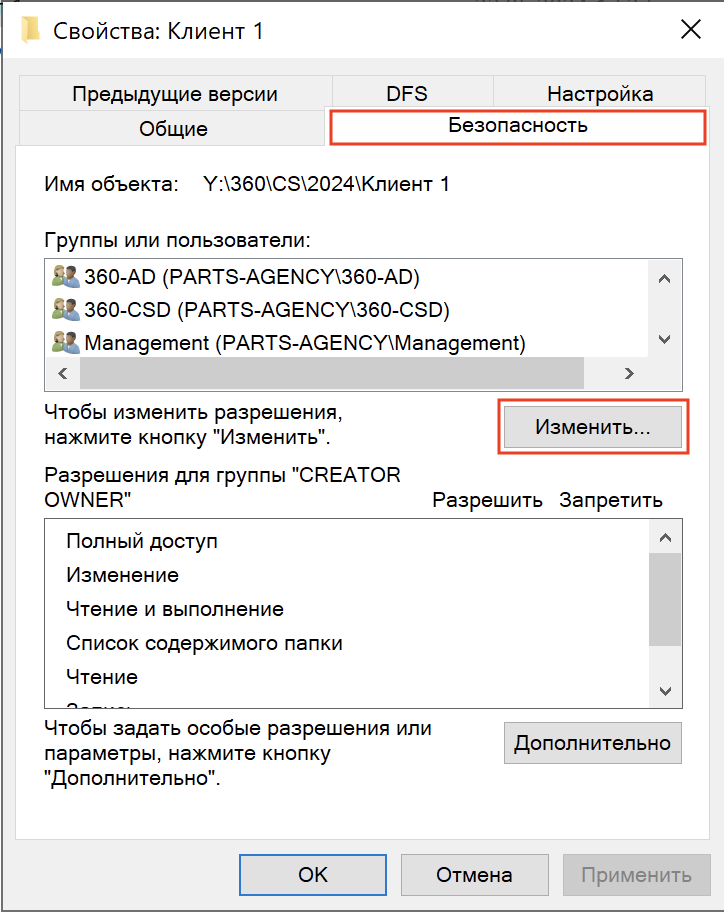Switch to the DFS tab

(x=407, y=95)
